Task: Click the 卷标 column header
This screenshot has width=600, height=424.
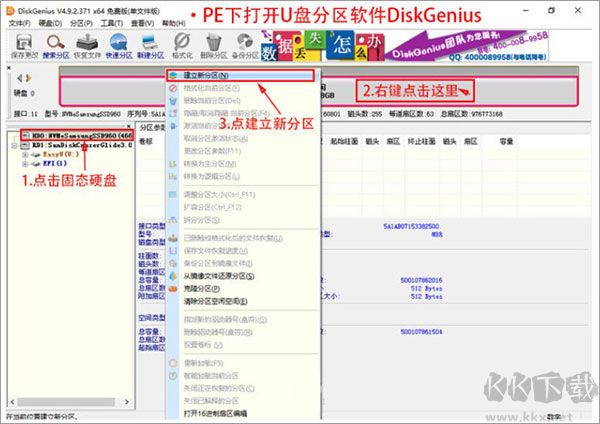Action: coord(146,142)
